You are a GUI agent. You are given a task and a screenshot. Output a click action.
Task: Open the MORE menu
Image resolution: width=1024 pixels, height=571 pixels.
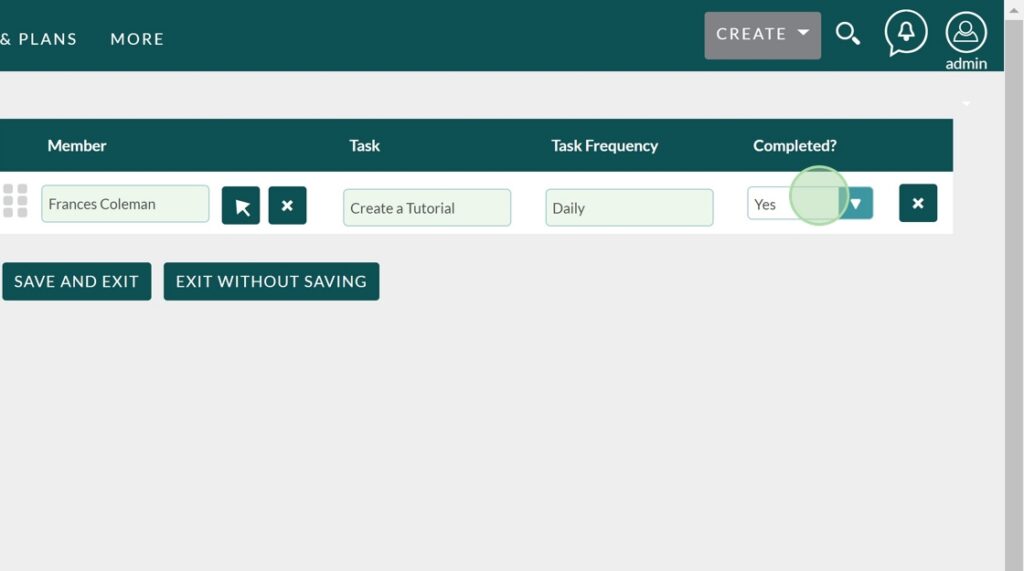[137, 39]
